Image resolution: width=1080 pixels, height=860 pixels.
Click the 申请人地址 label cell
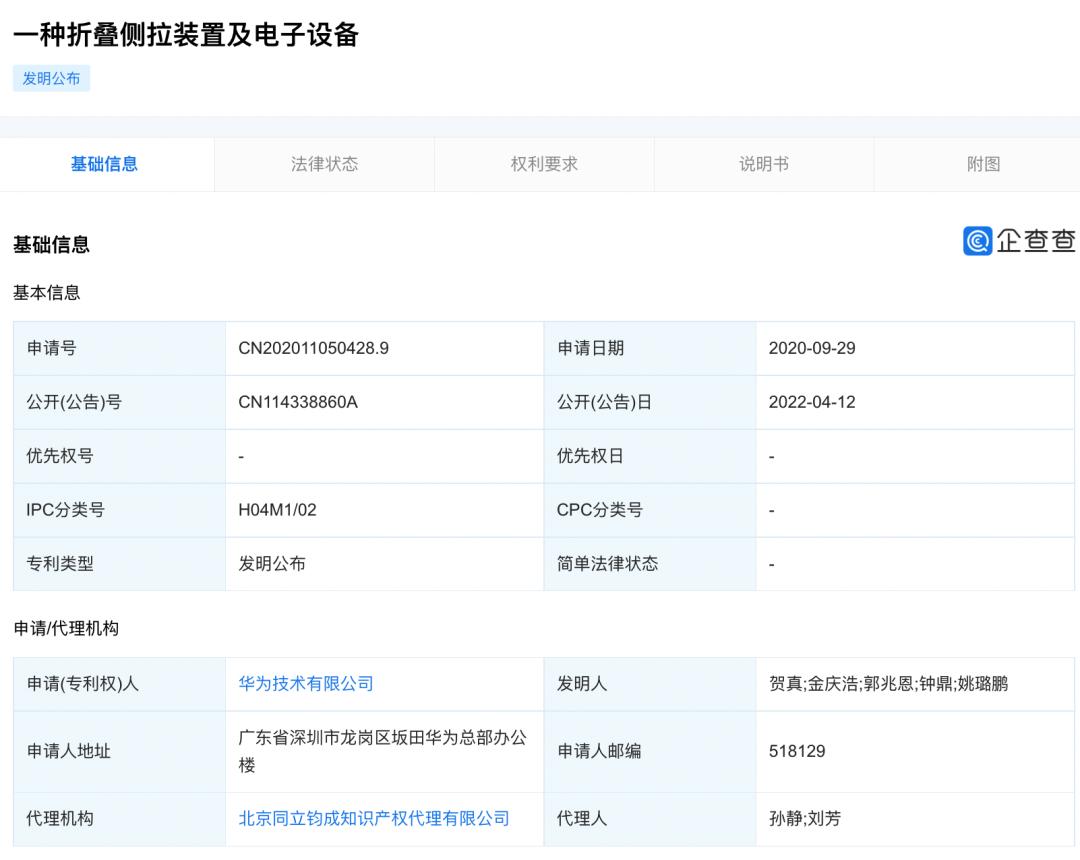(x=119, y=751)
